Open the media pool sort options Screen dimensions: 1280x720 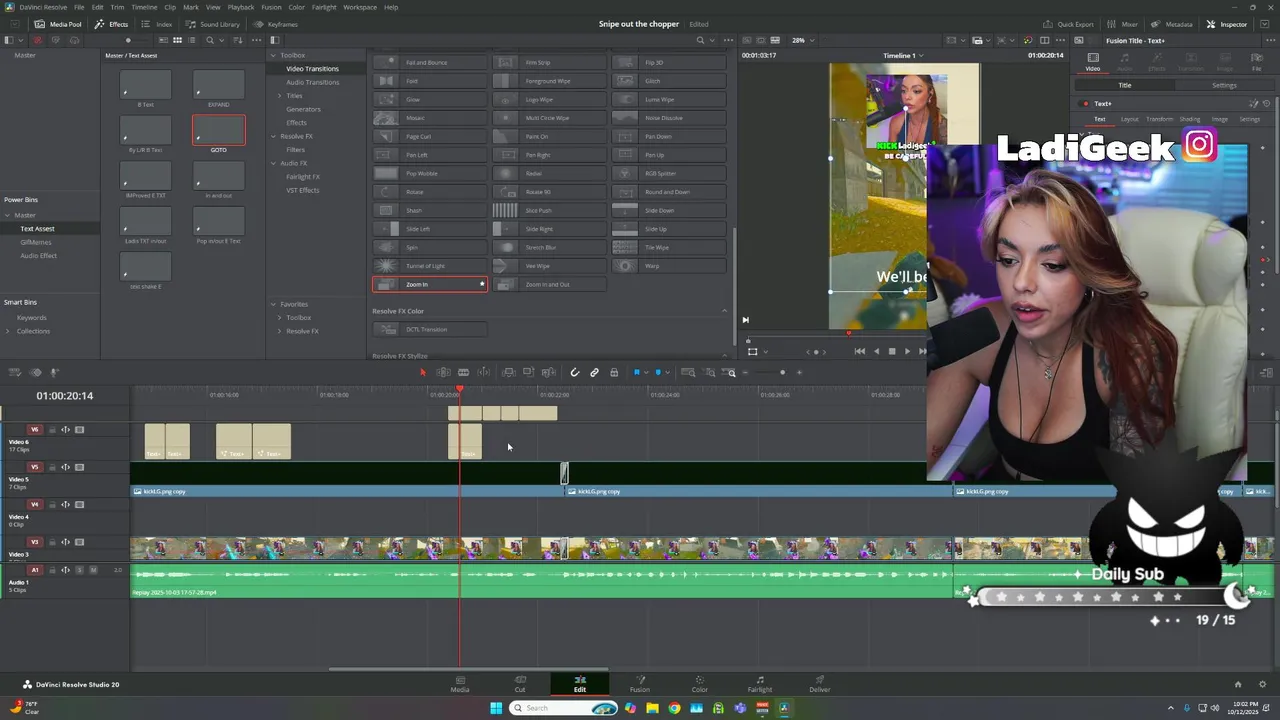[236, 40]
